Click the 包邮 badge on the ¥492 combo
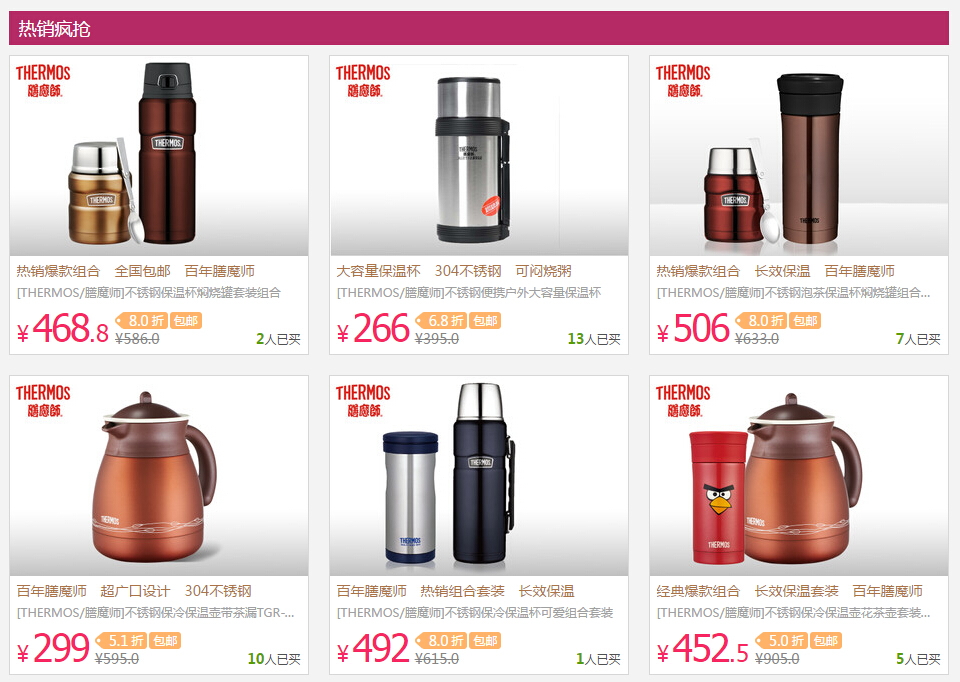This screenshot has width=960, height=682. pyautogui.click(x=485, y=641)
